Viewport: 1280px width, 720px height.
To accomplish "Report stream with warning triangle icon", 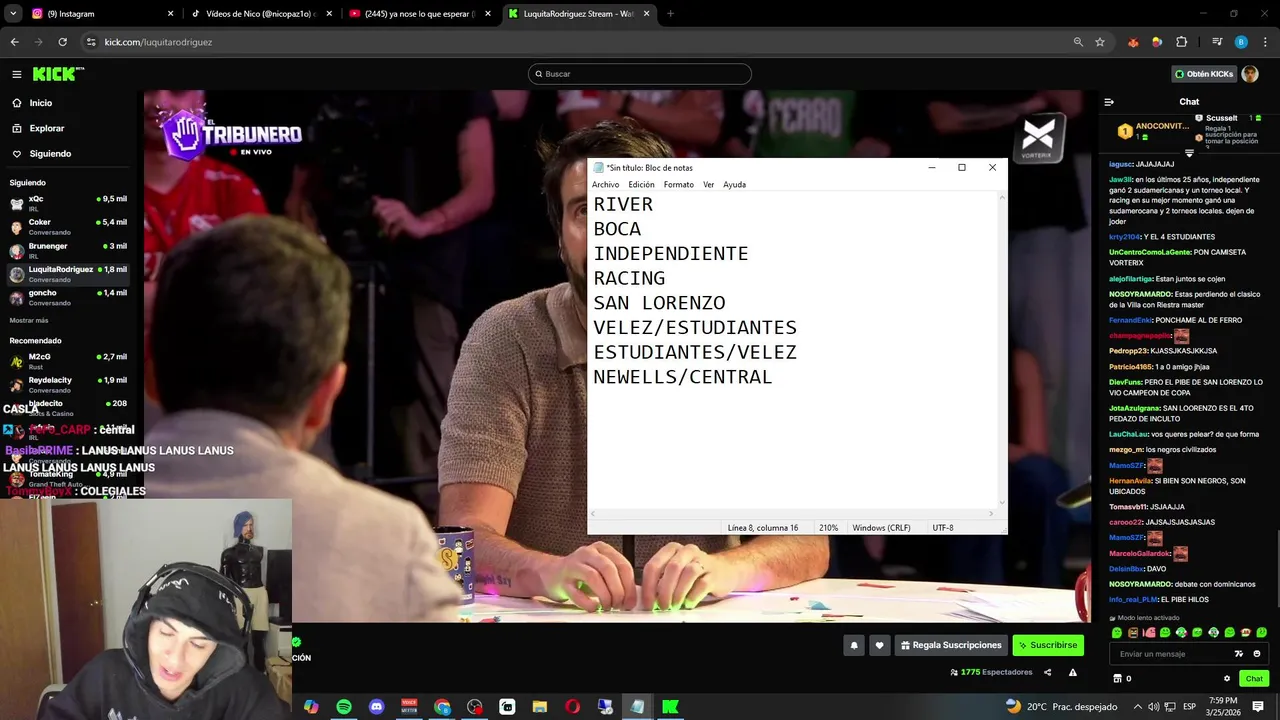I will click(1073, 673).
